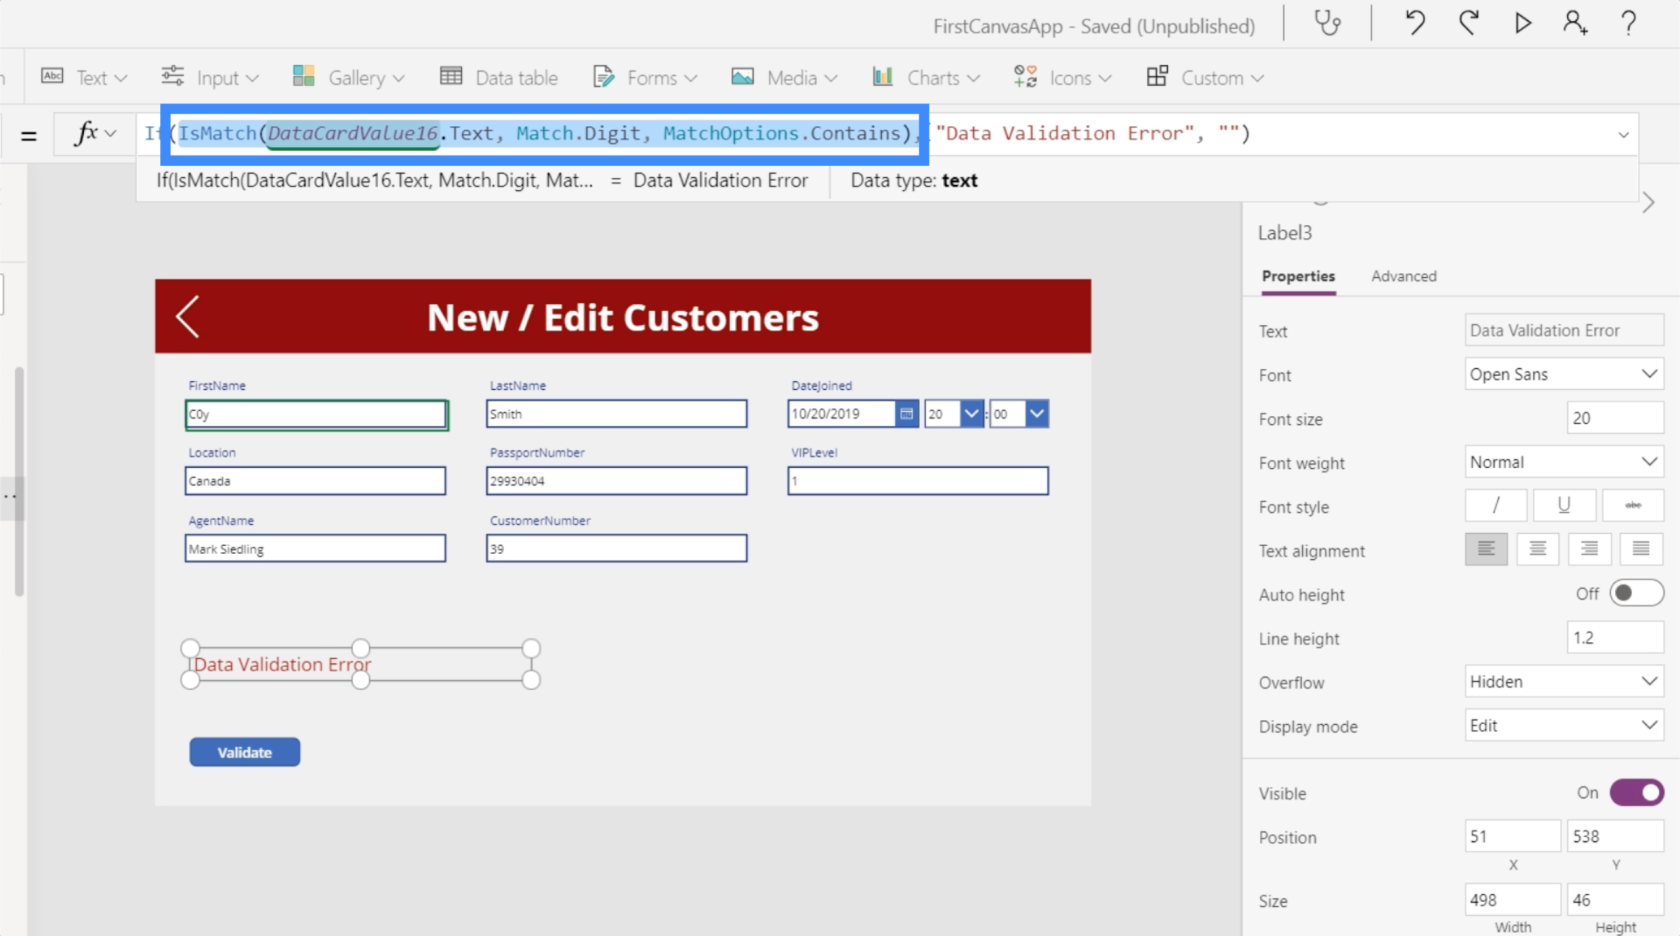Open the App checker stethoscope icon
1680x936 pixels.
click(x=1327, y=22)
